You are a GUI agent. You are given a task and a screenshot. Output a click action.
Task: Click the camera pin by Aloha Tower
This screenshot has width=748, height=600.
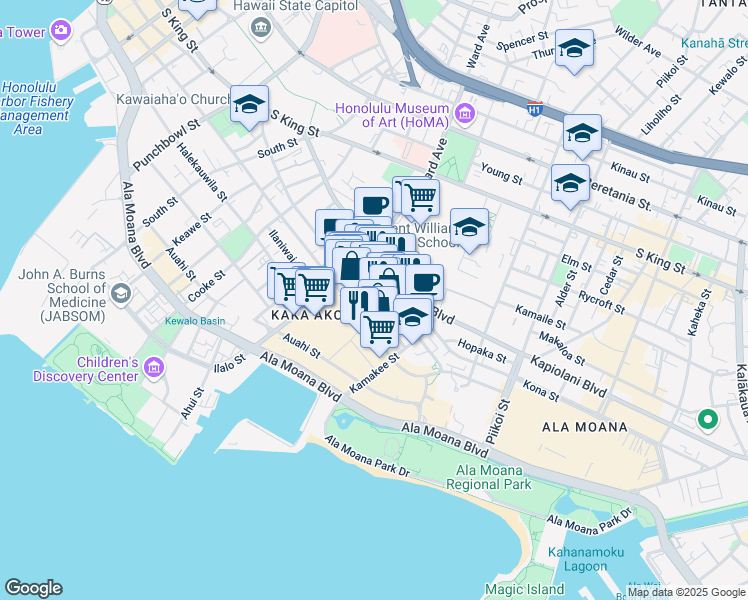(x=61, y=31)
